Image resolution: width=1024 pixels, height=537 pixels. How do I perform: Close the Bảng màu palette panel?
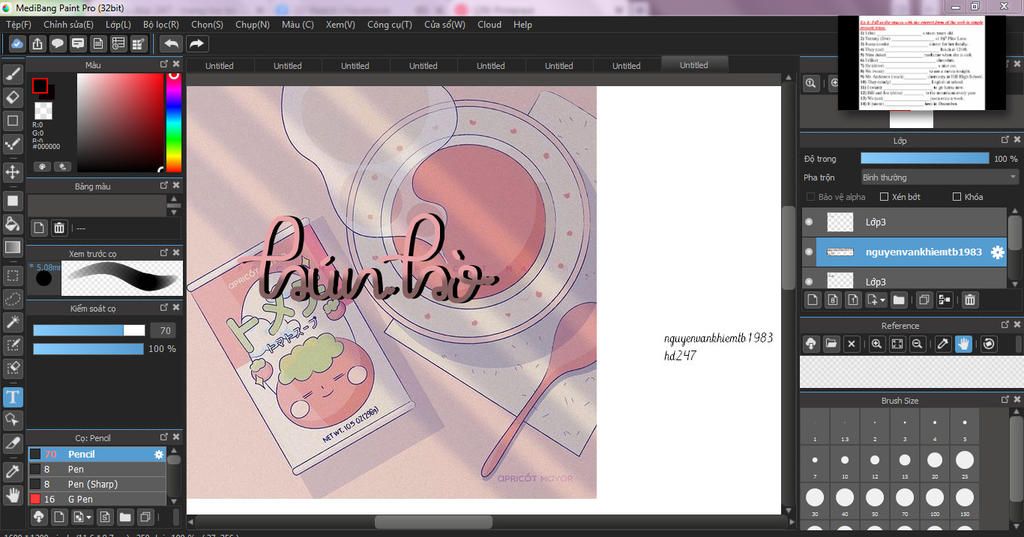[x=176, y=186]
